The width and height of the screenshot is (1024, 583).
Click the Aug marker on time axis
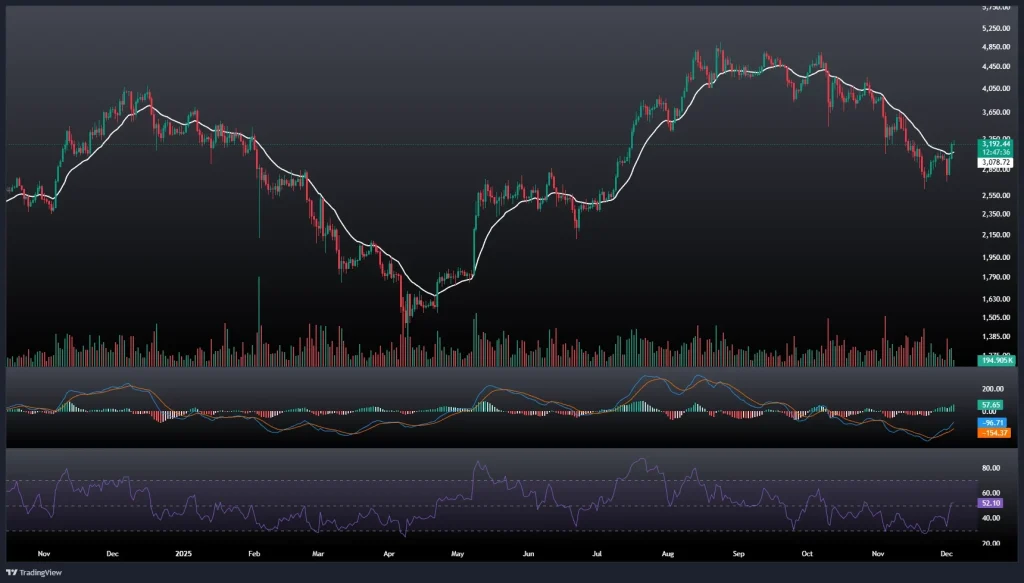[x=667, y=552]
